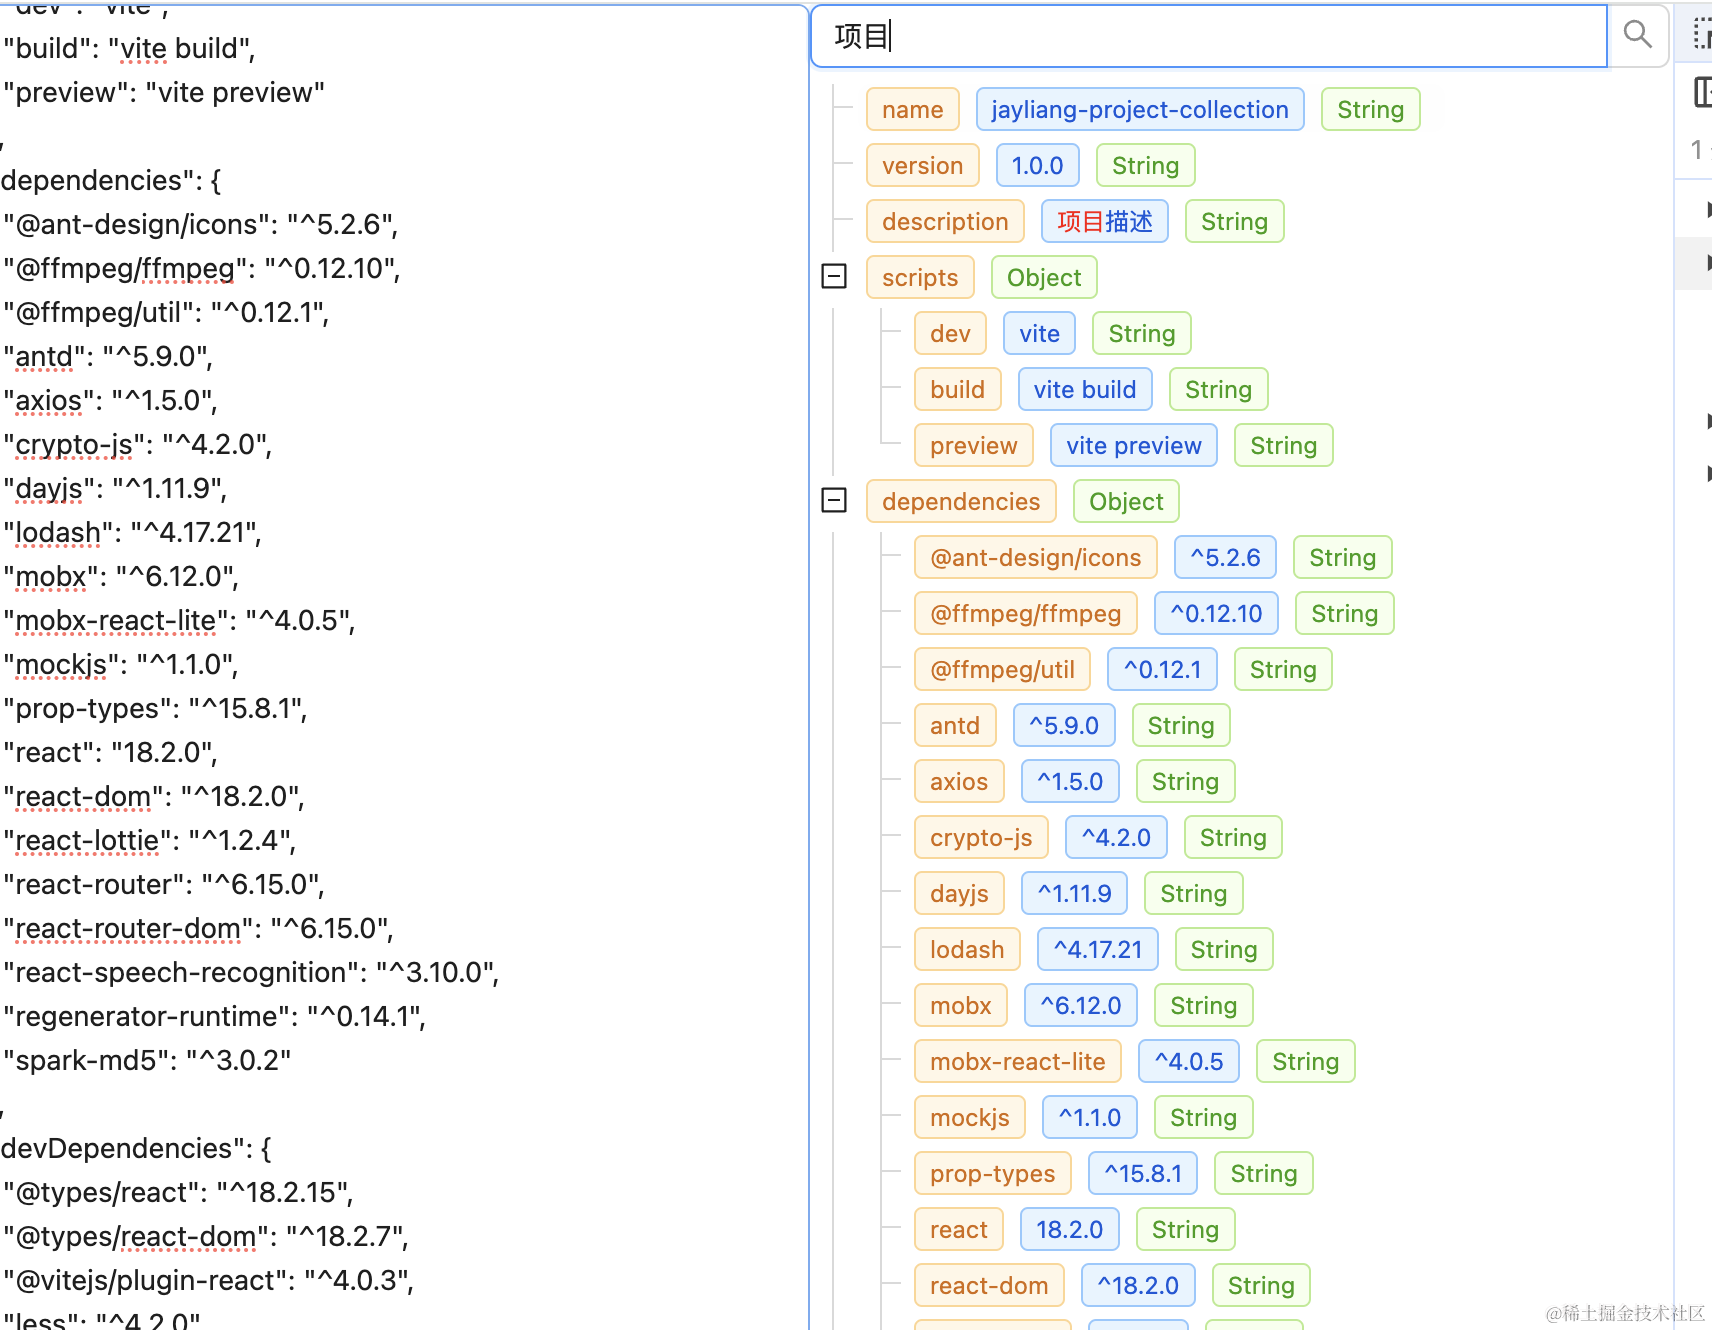Select the dayjs key tag
This screenshot has height=1330, width=1712.
coord(959,894)
